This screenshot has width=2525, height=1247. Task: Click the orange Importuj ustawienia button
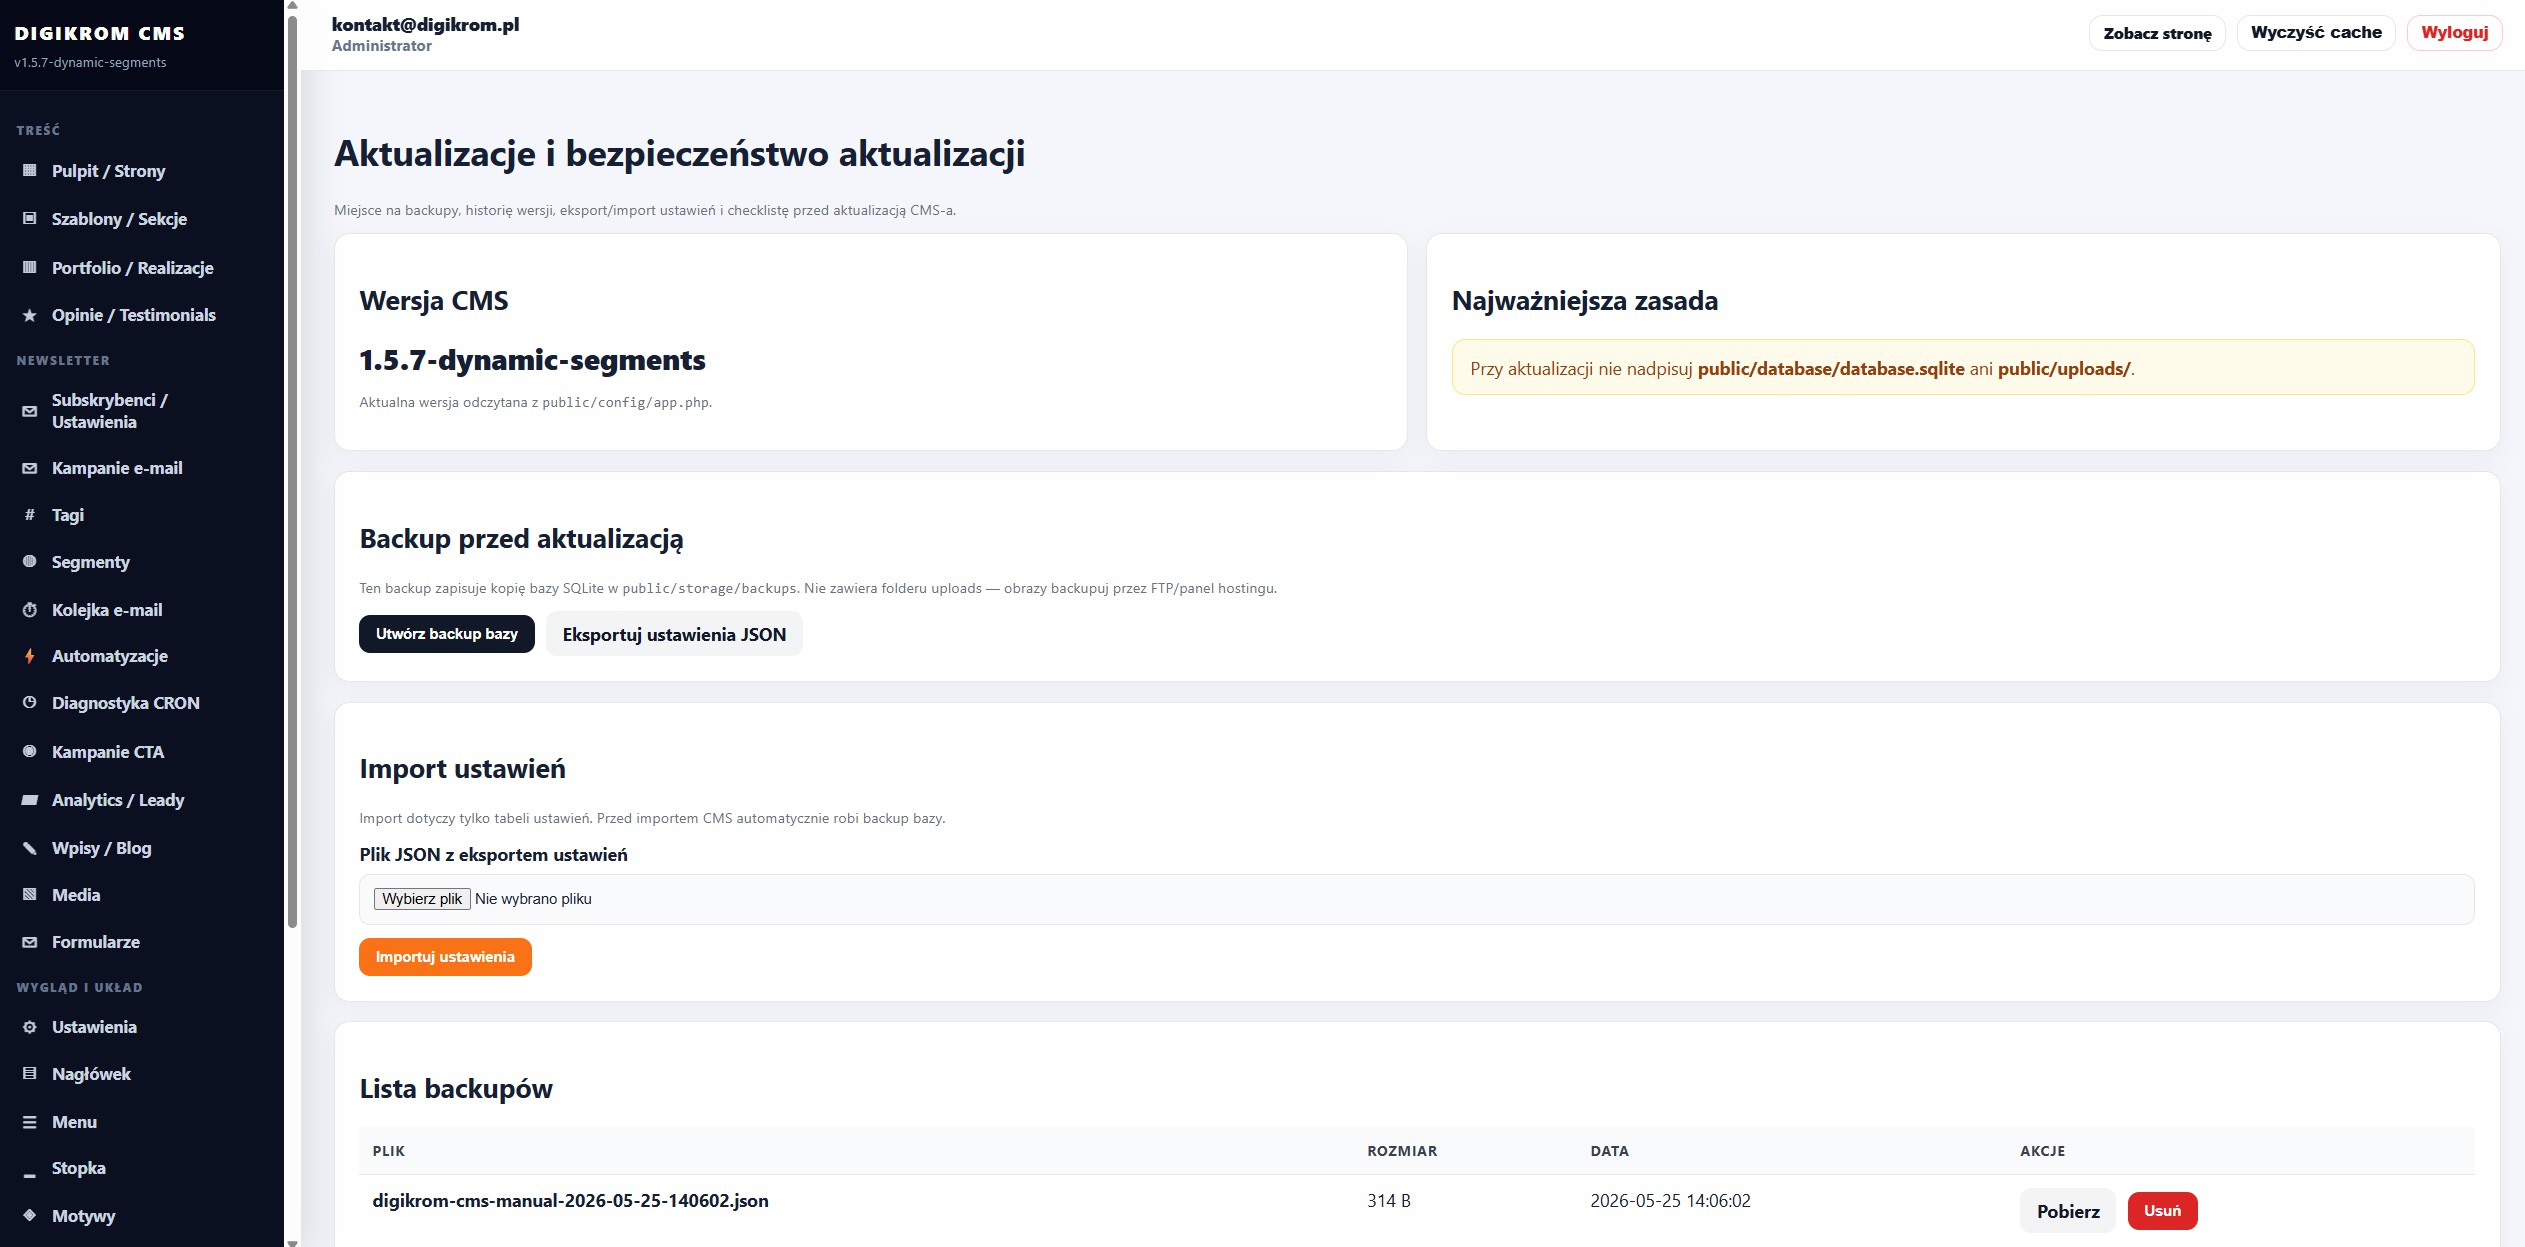click(445, 957)
